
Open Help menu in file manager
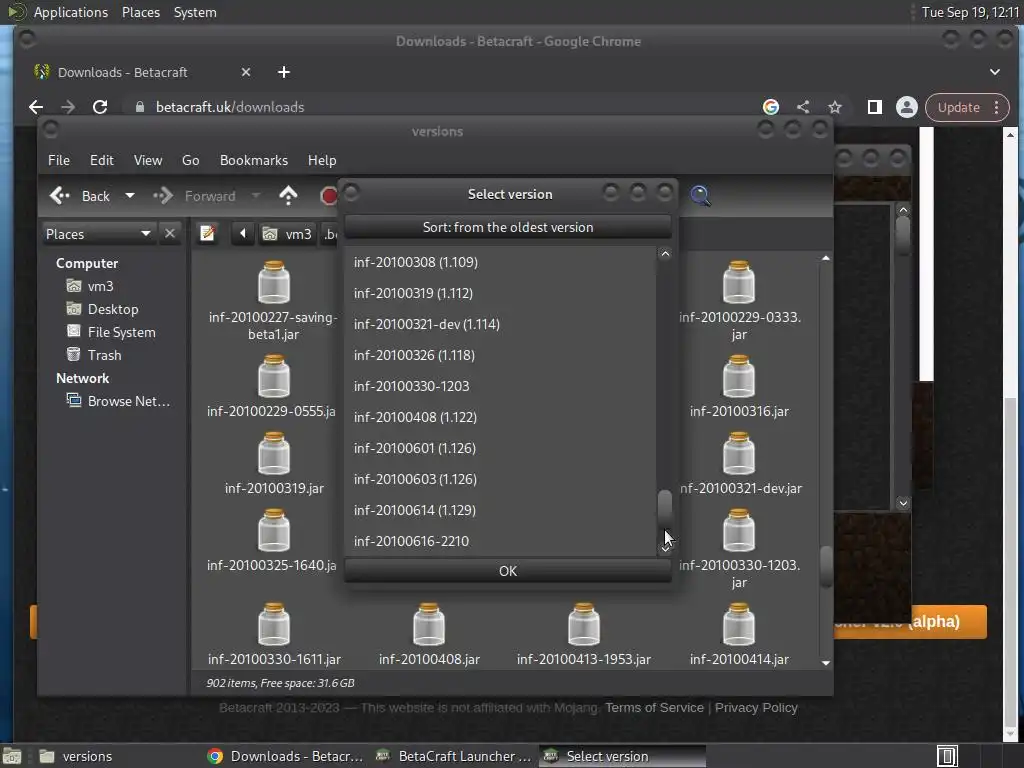coord(321,160)
